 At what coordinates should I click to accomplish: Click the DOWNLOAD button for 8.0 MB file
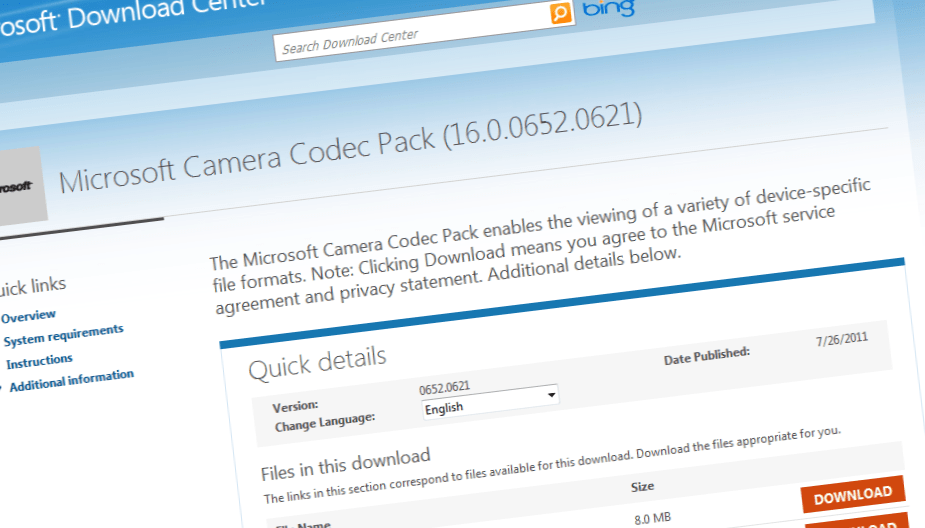point(852,494)
